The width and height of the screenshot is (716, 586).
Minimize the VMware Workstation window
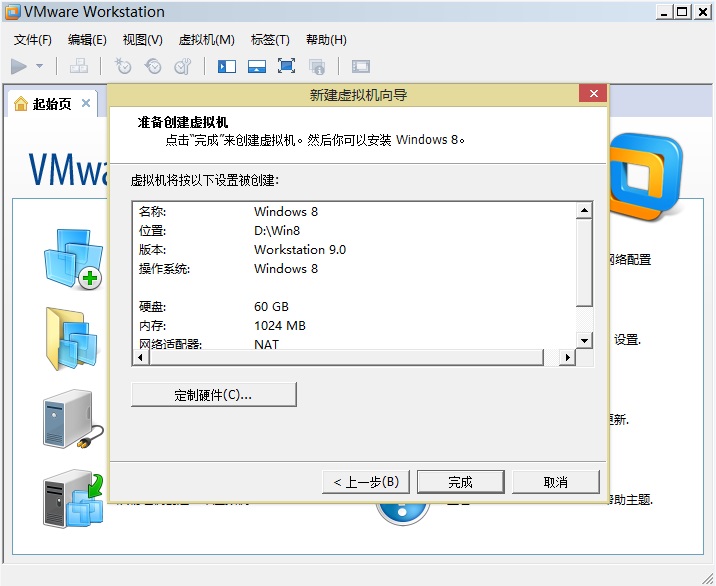tap(664, 12)
